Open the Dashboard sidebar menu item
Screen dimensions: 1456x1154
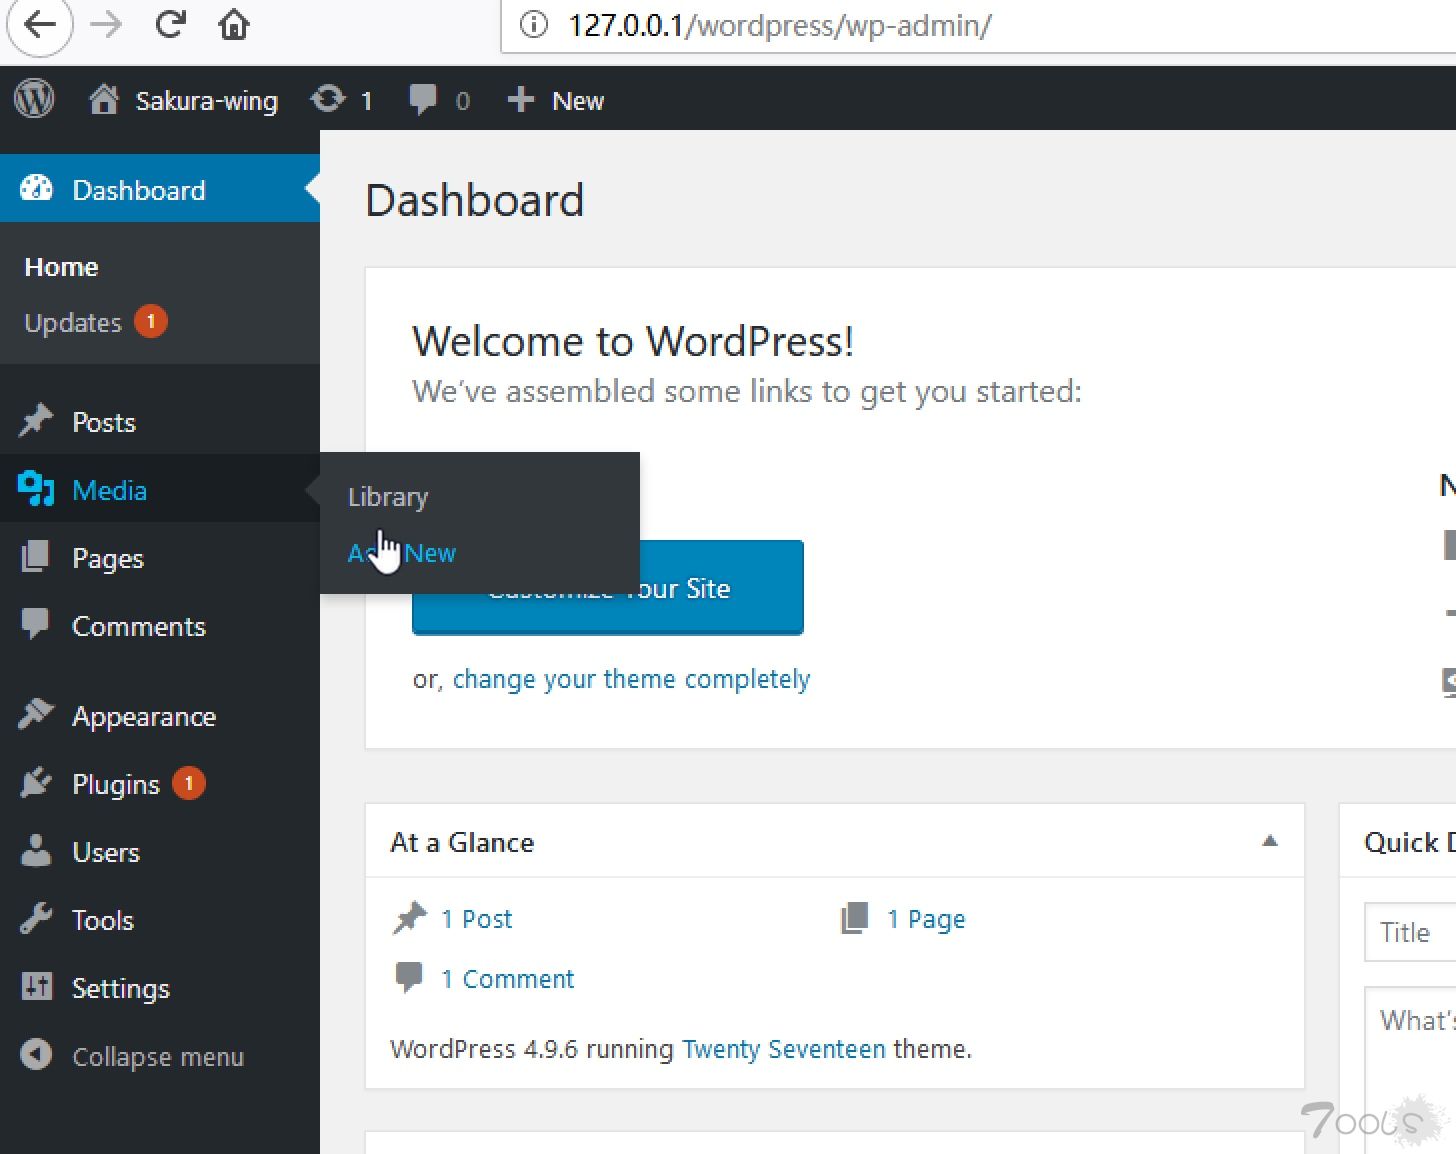pos(160,189)
